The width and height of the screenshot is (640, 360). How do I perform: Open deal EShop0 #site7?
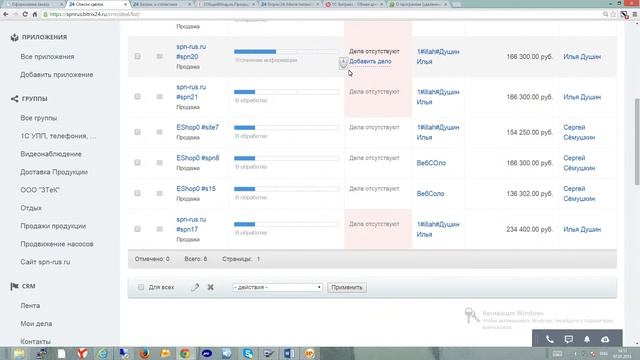[198, 127]
